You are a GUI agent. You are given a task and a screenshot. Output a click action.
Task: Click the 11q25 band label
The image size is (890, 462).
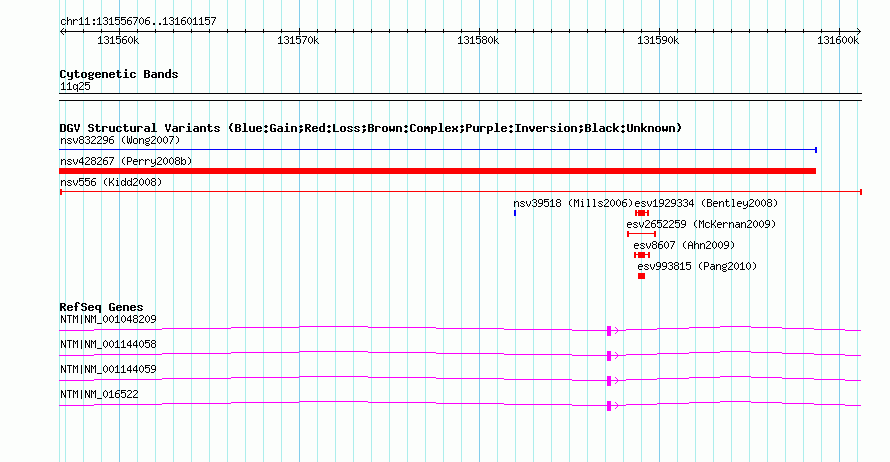[x=75, y=87]
